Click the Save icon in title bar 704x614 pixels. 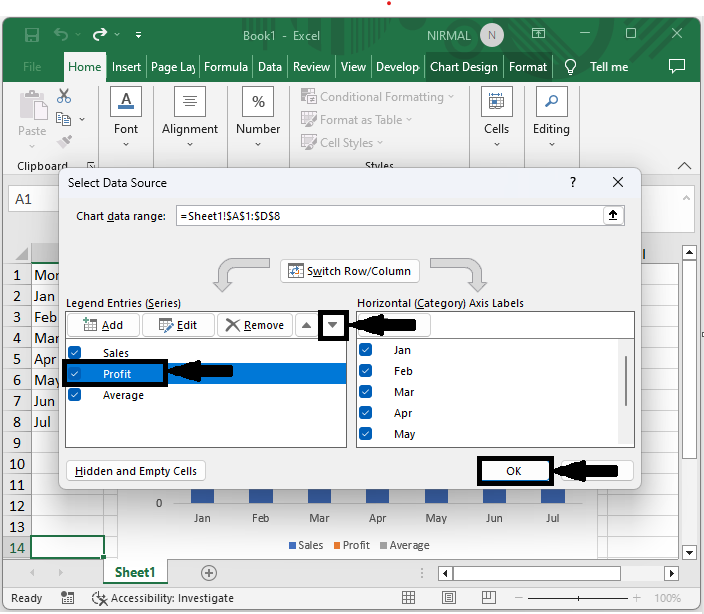coord(32,36)
